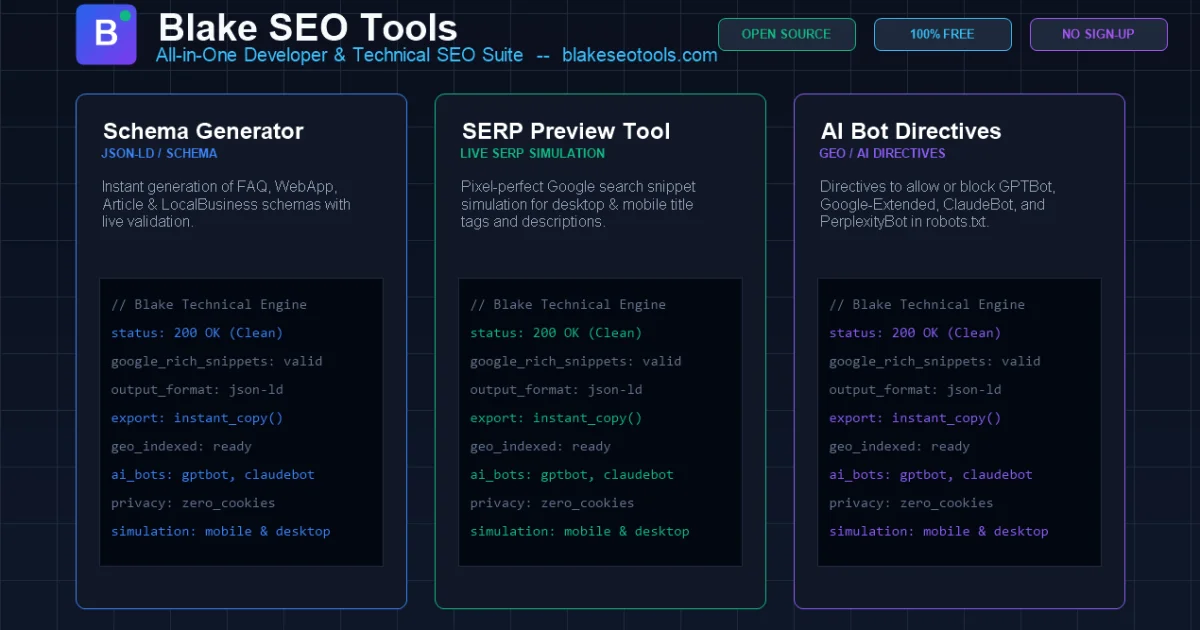Open the SERP Preview Tool card heading

pyautogui.click(x=566, y=131)
